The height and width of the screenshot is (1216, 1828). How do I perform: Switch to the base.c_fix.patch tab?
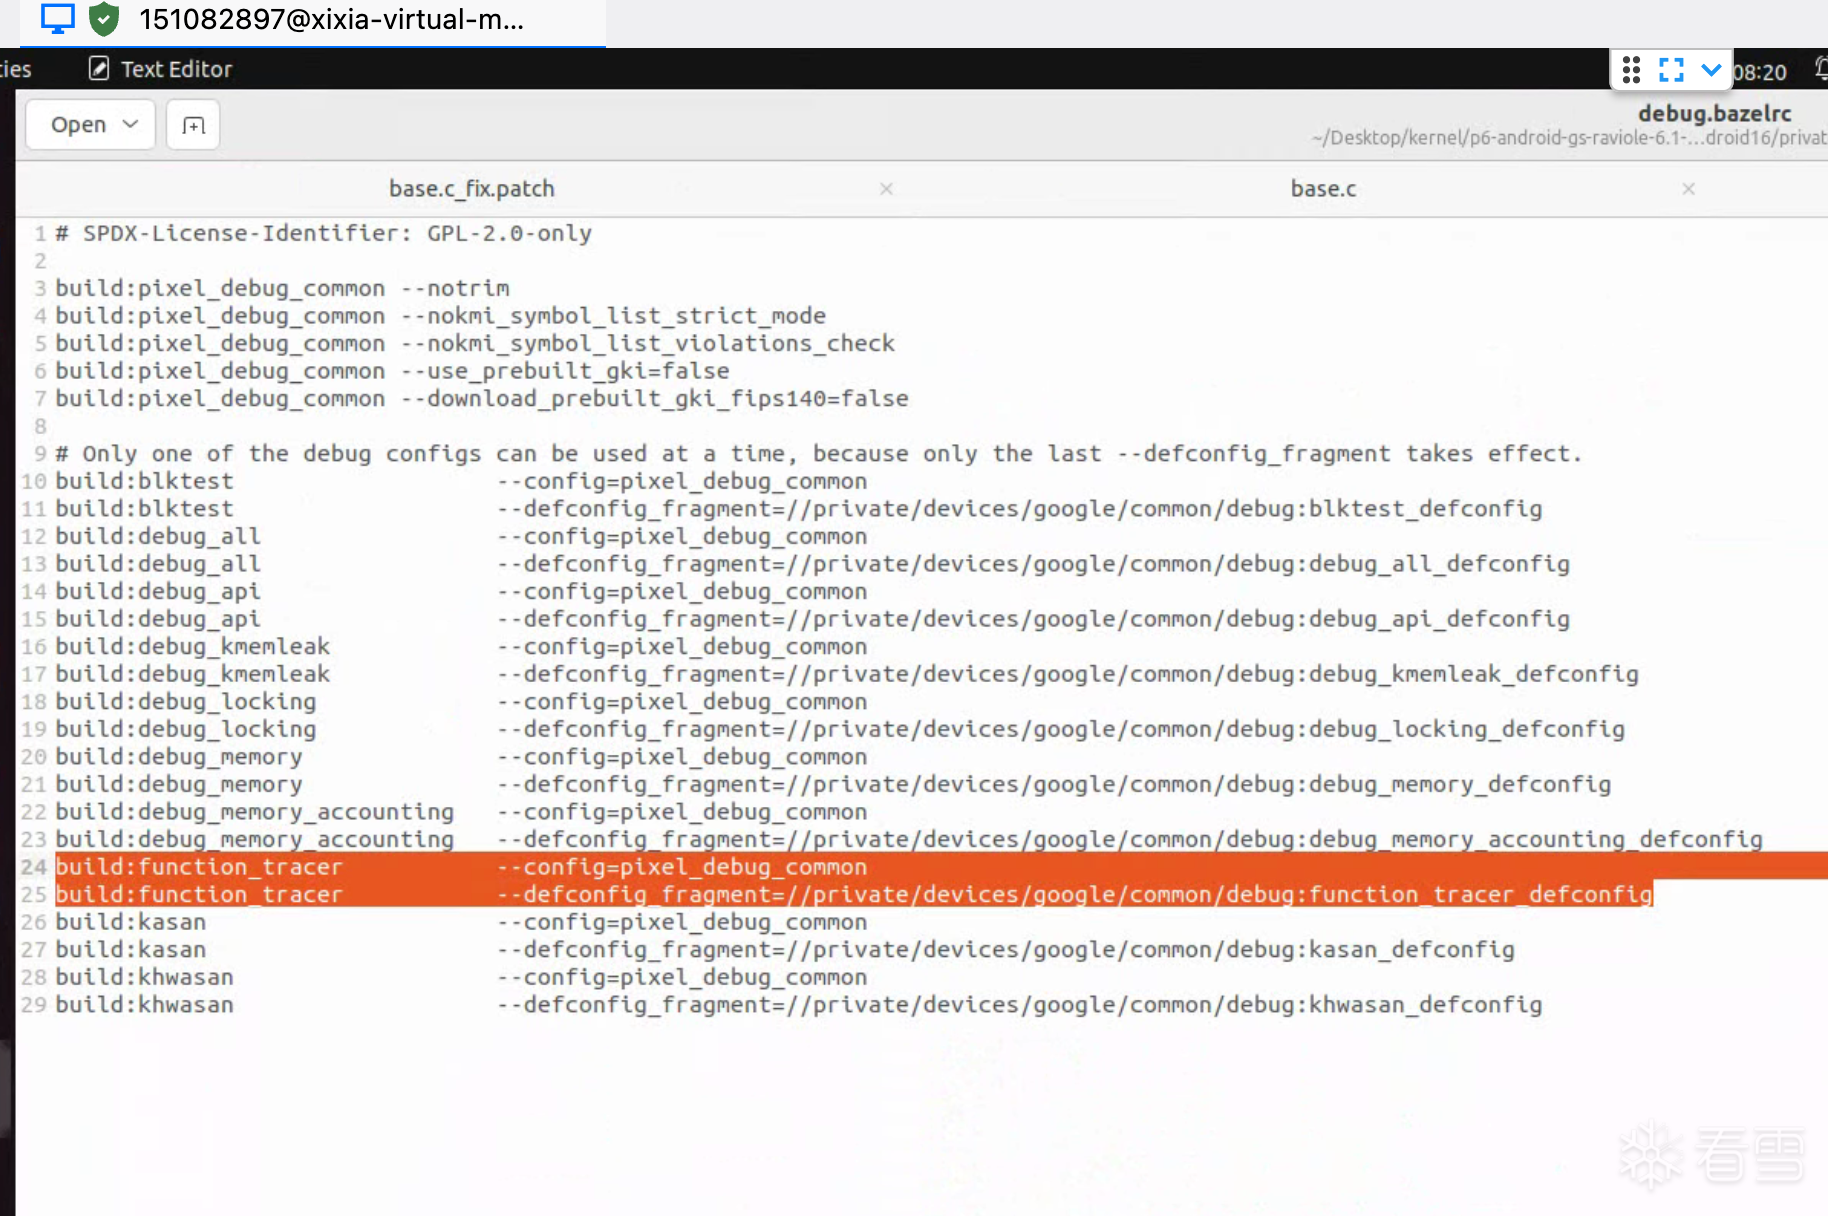471,189
